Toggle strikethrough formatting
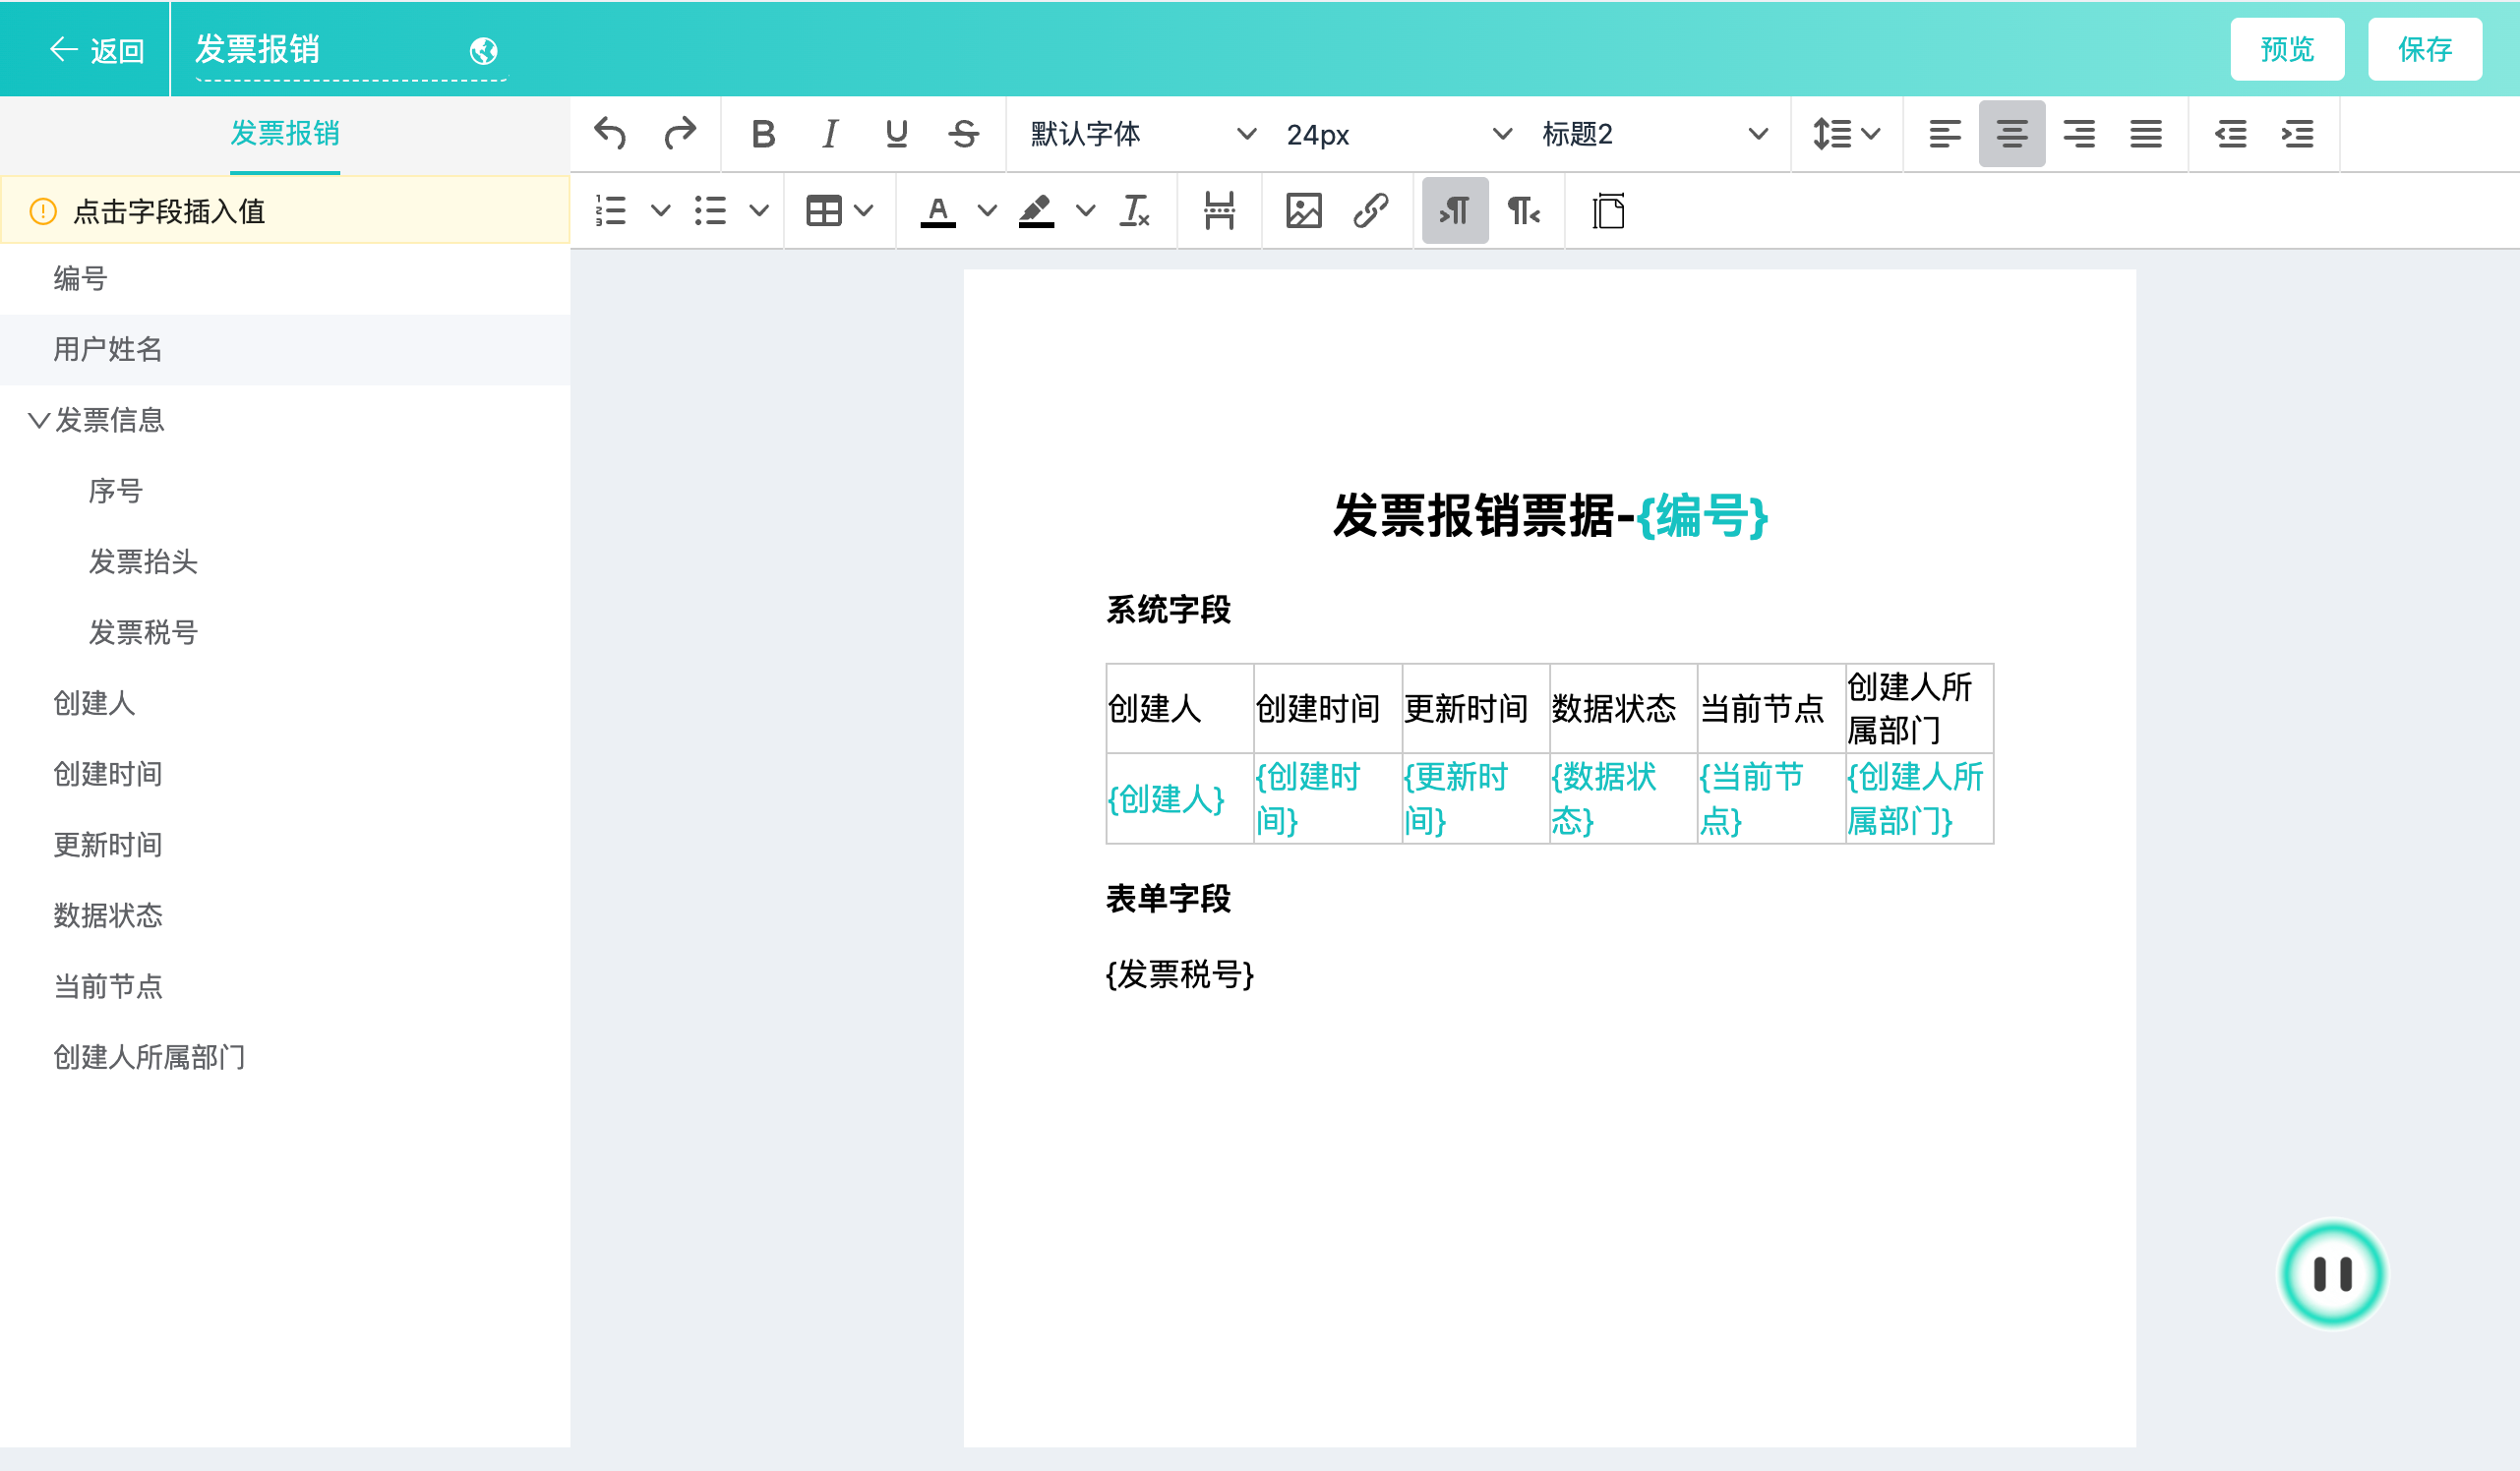Viewport: 2520px width, 1471px height. 963,133
